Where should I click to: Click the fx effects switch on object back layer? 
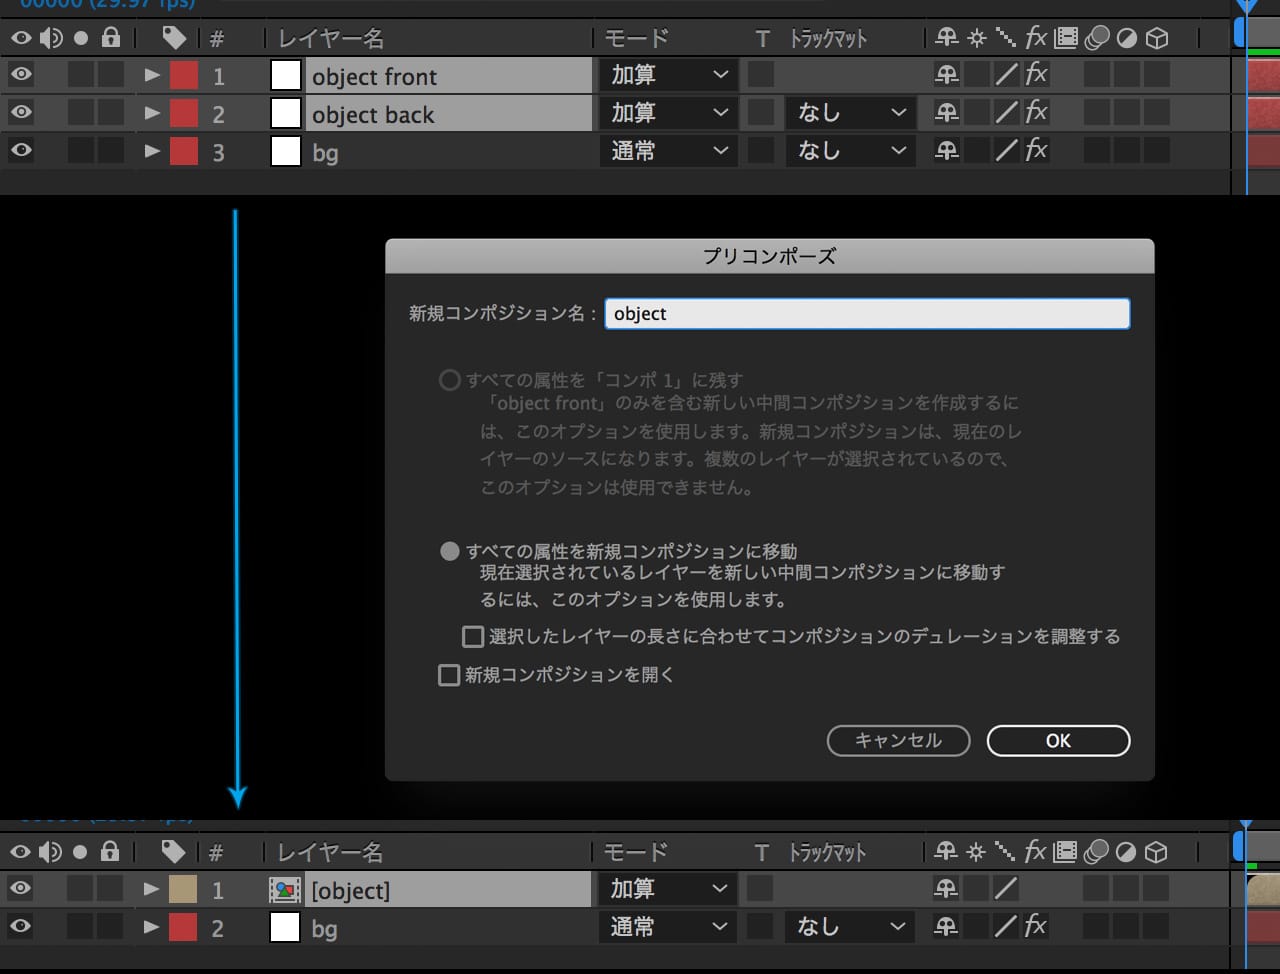tap(1036, 112)
